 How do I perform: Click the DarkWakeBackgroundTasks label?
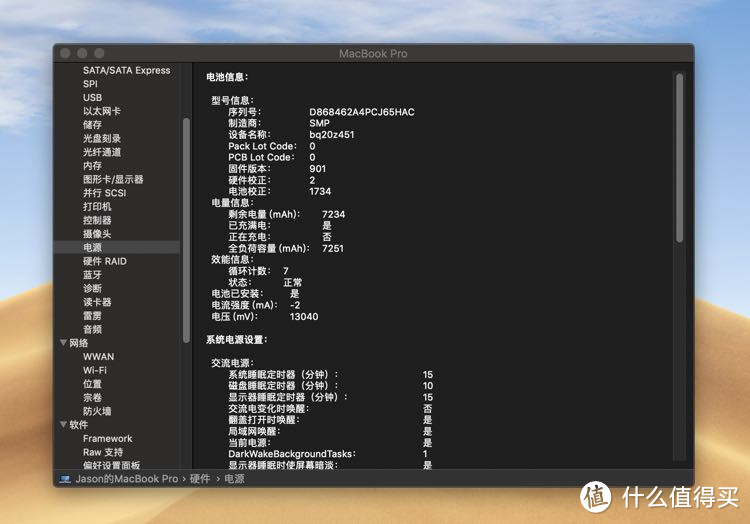click(292, 454)
